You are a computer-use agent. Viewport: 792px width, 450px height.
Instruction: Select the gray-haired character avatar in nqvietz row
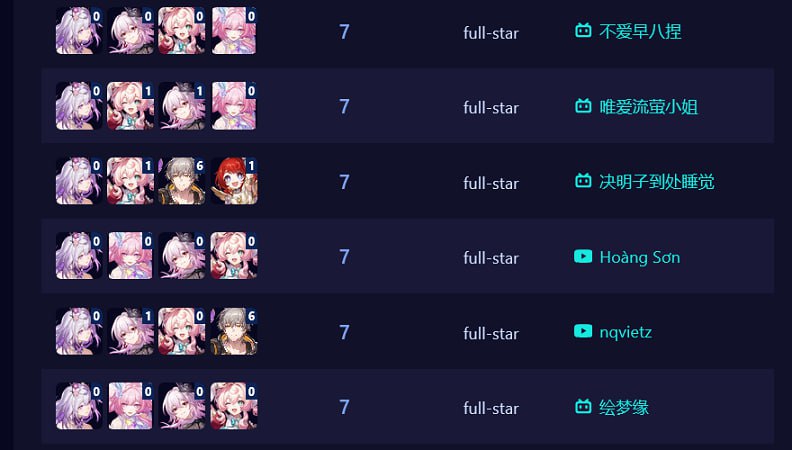[x=234, y=331]
